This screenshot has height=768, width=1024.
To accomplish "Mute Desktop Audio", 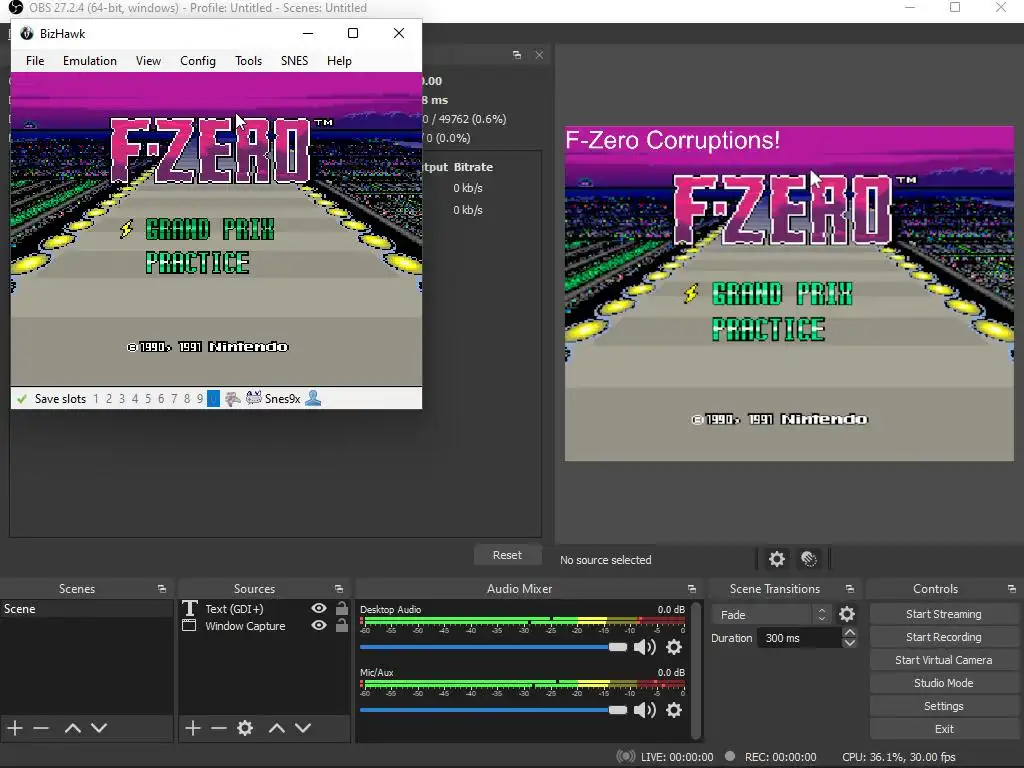I will point(645,647).
